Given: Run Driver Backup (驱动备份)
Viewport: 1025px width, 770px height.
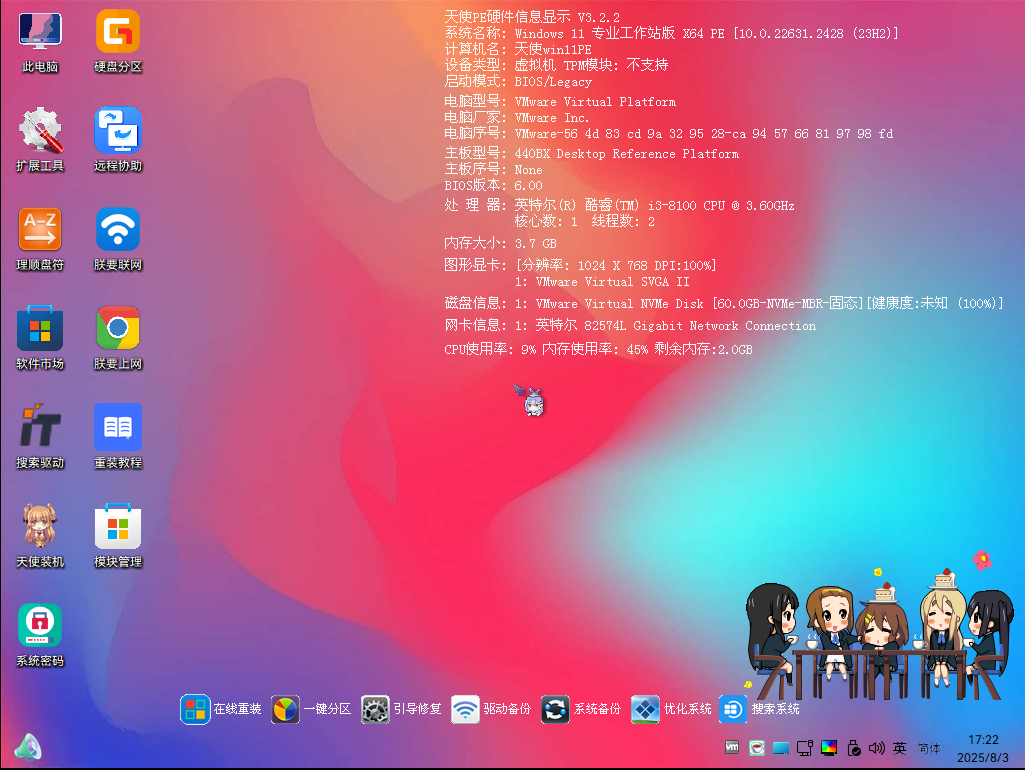Looking at the screenshot, I should tap(465, 709).
